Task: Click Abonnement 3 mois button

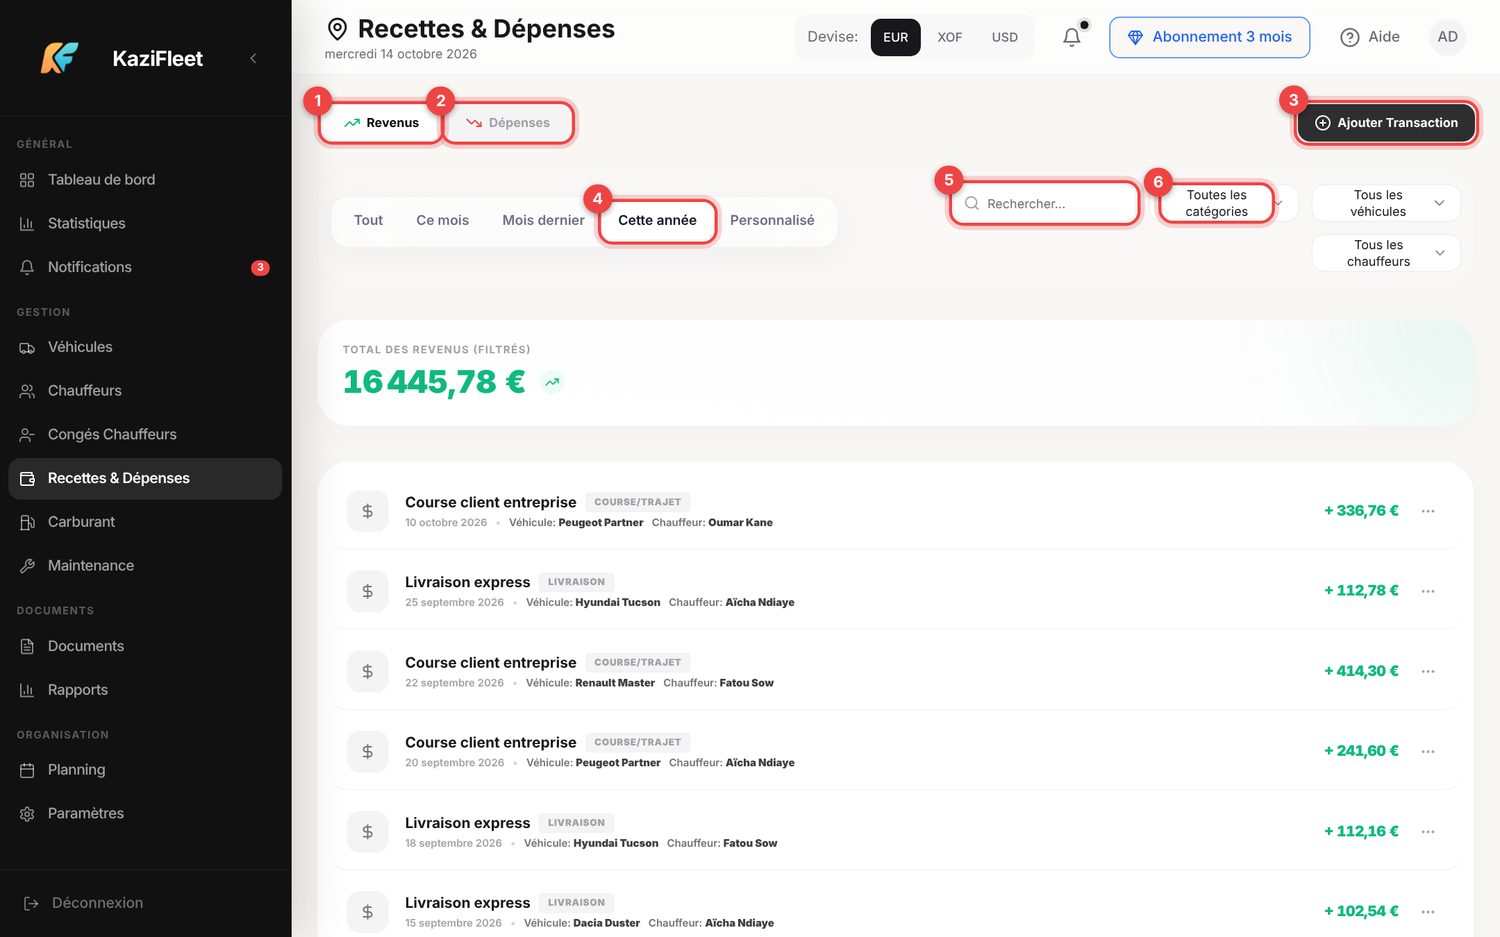Action: click(x=1210, y=37)
